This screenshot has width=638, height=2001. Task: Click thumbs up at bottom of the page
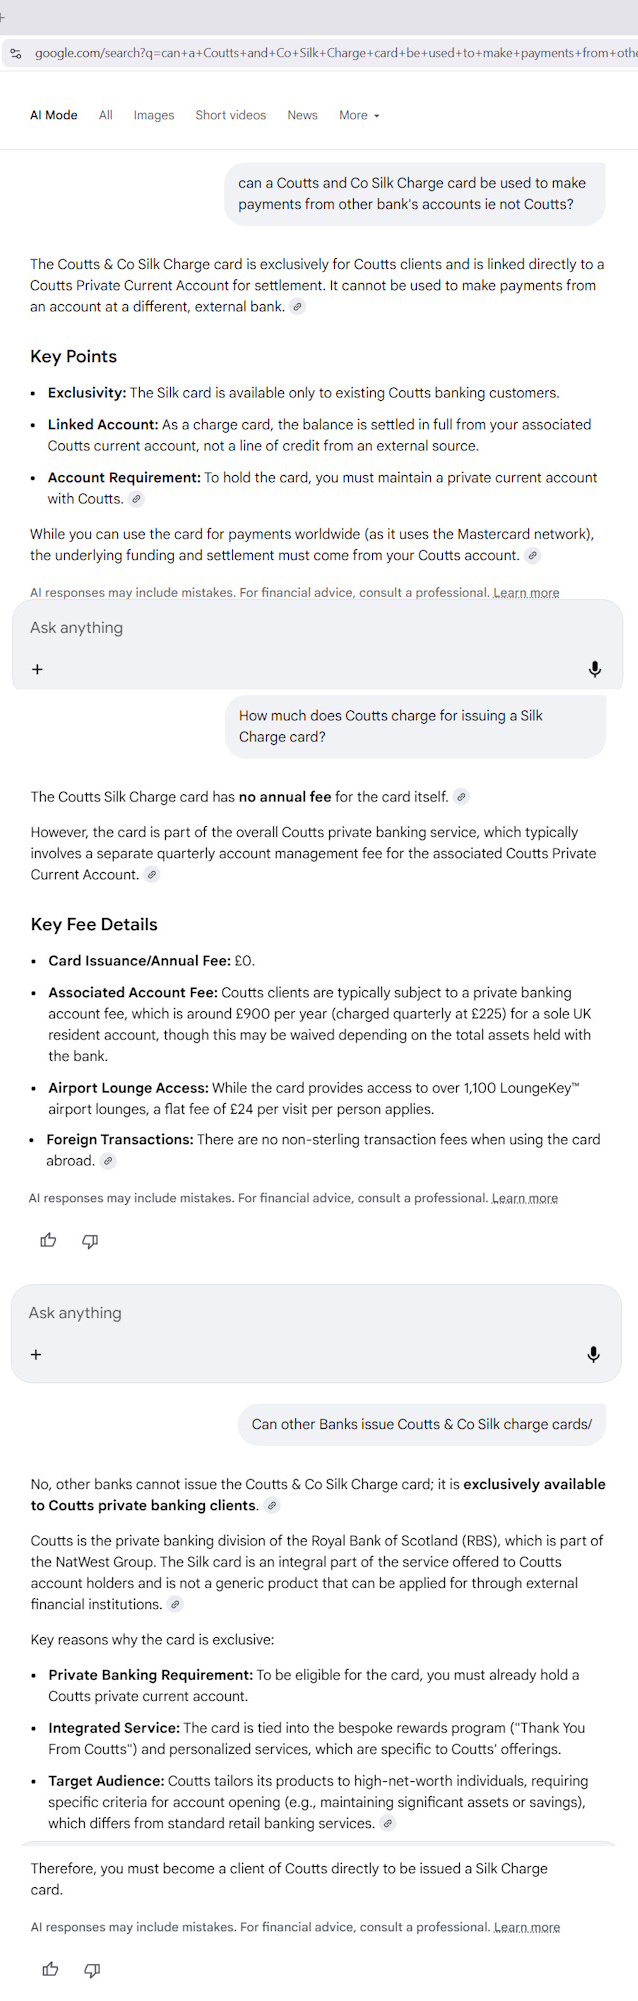[x=50, y=1970]
